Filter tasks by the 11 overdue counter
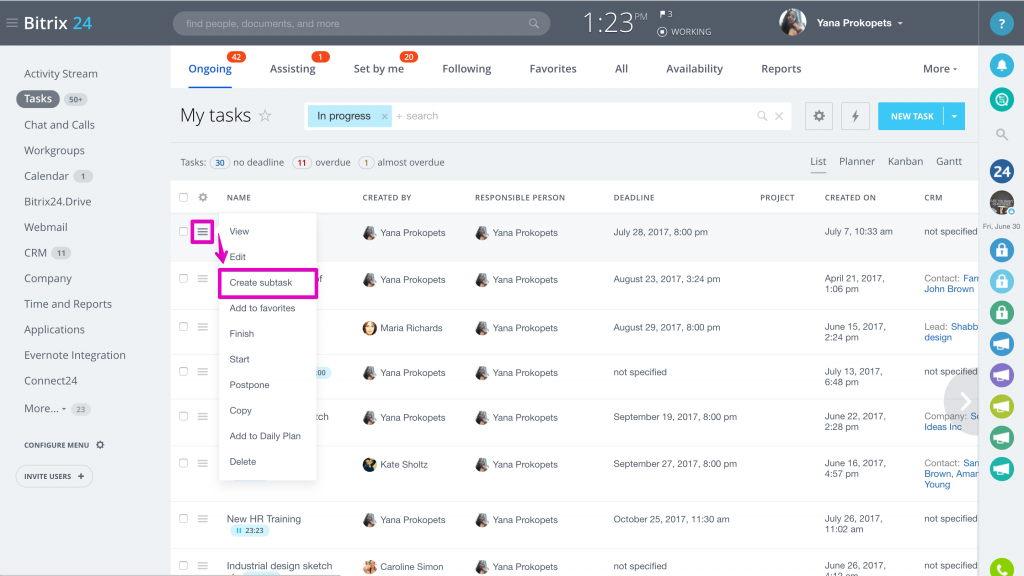The image size is (1024, 576). (x=301, y=163)
